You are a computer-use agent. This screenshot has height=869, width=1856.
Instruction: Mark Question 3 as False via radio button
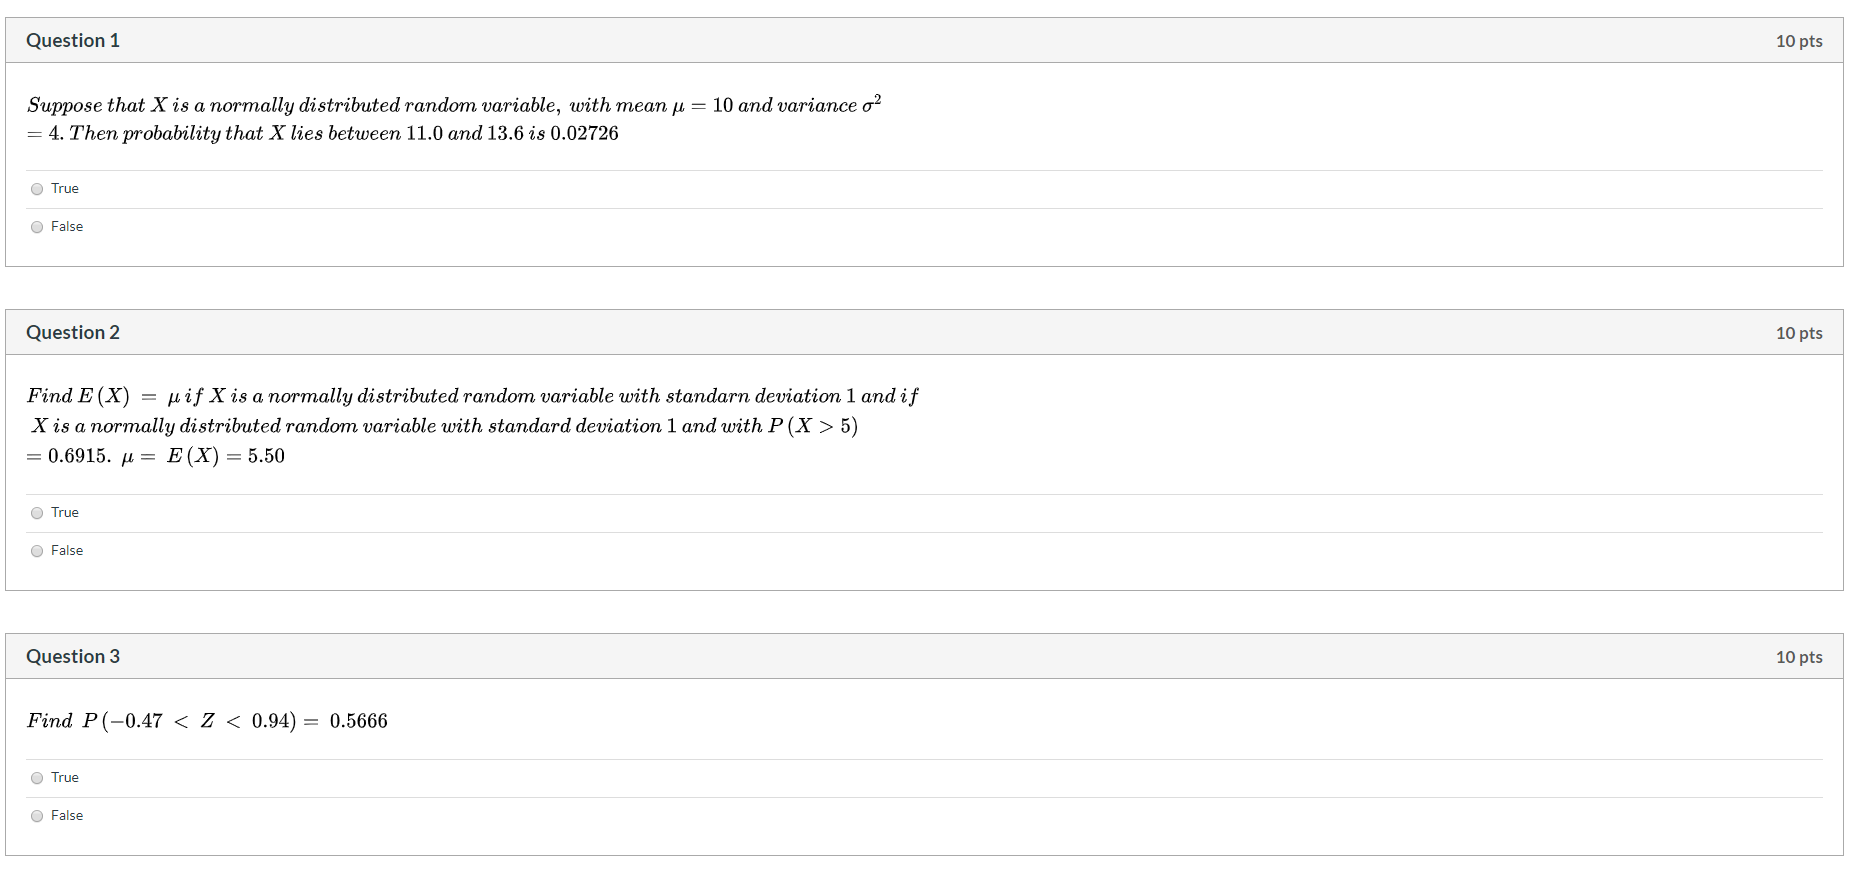tap(37, 816)
